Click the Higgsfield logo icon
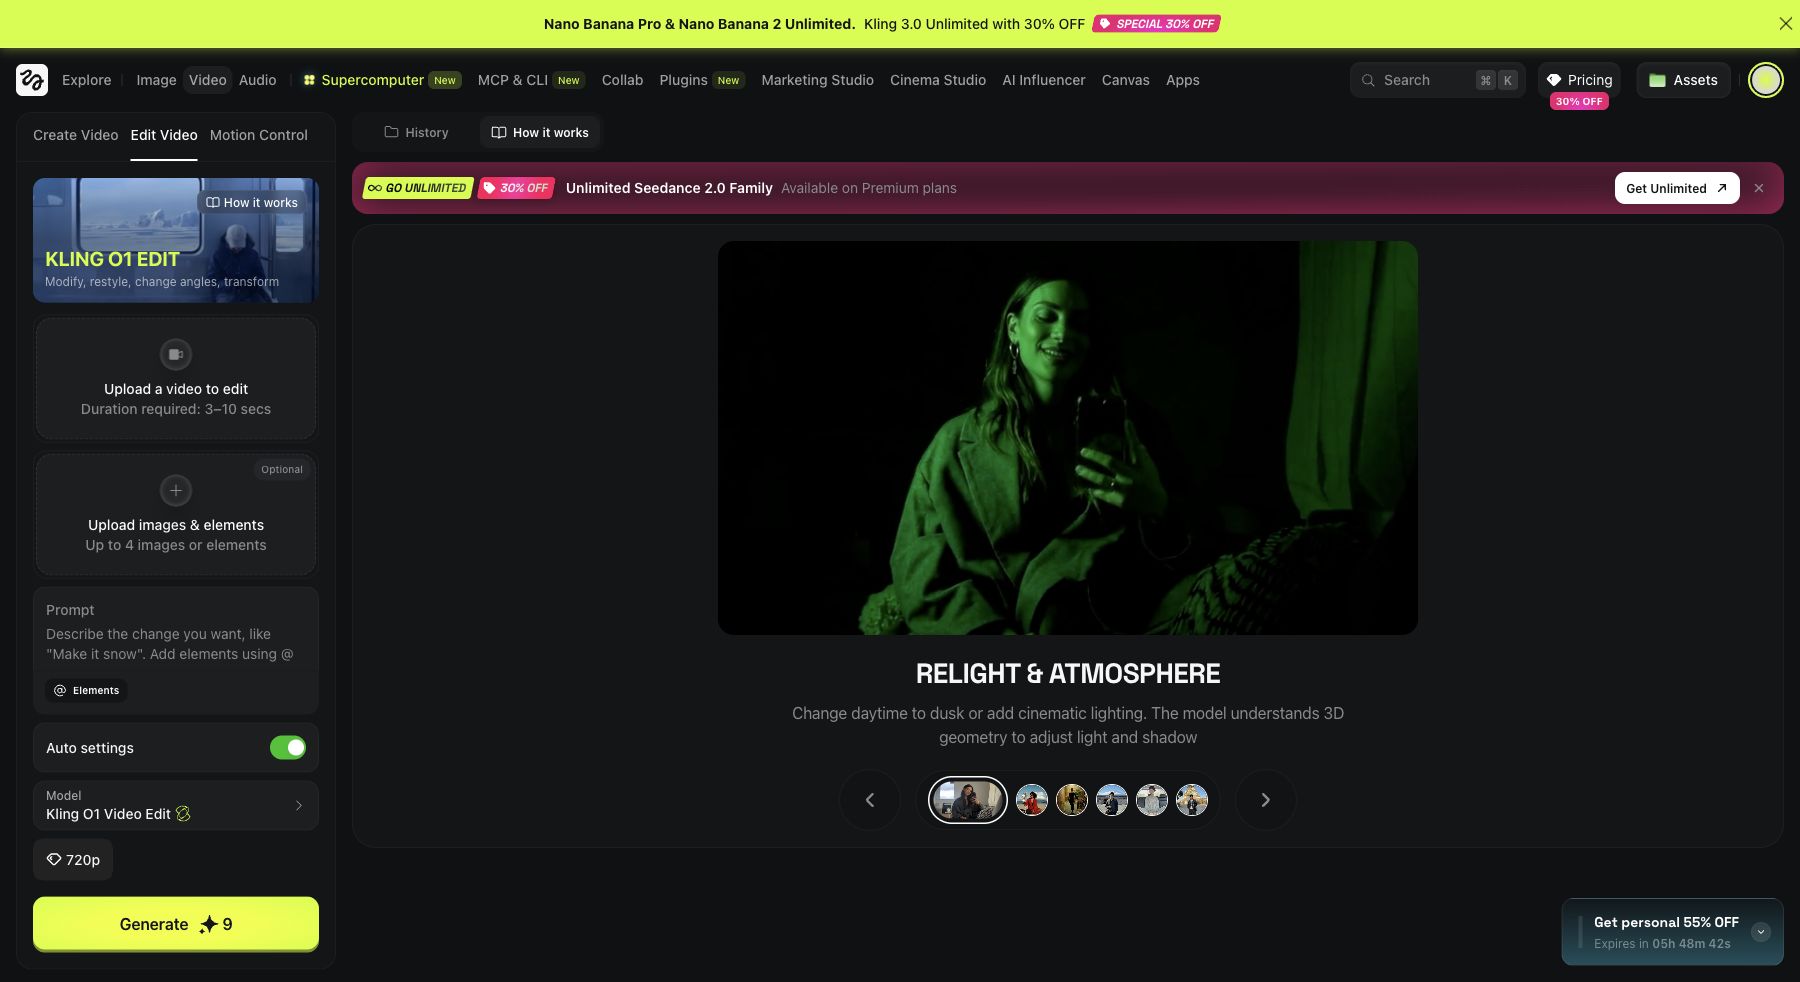1800x982 pixels. [32, 80]
